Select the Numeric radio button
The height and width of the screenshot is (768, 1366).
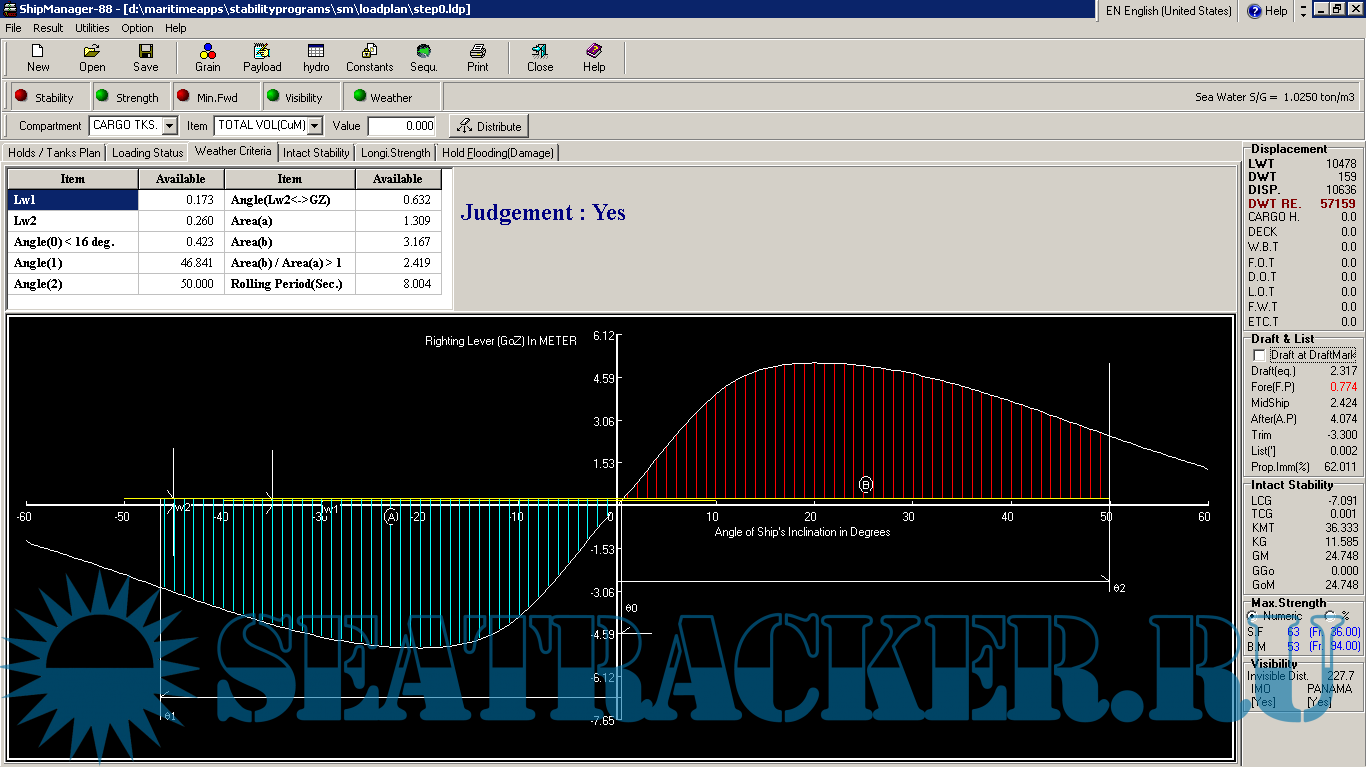[1254, 616]
